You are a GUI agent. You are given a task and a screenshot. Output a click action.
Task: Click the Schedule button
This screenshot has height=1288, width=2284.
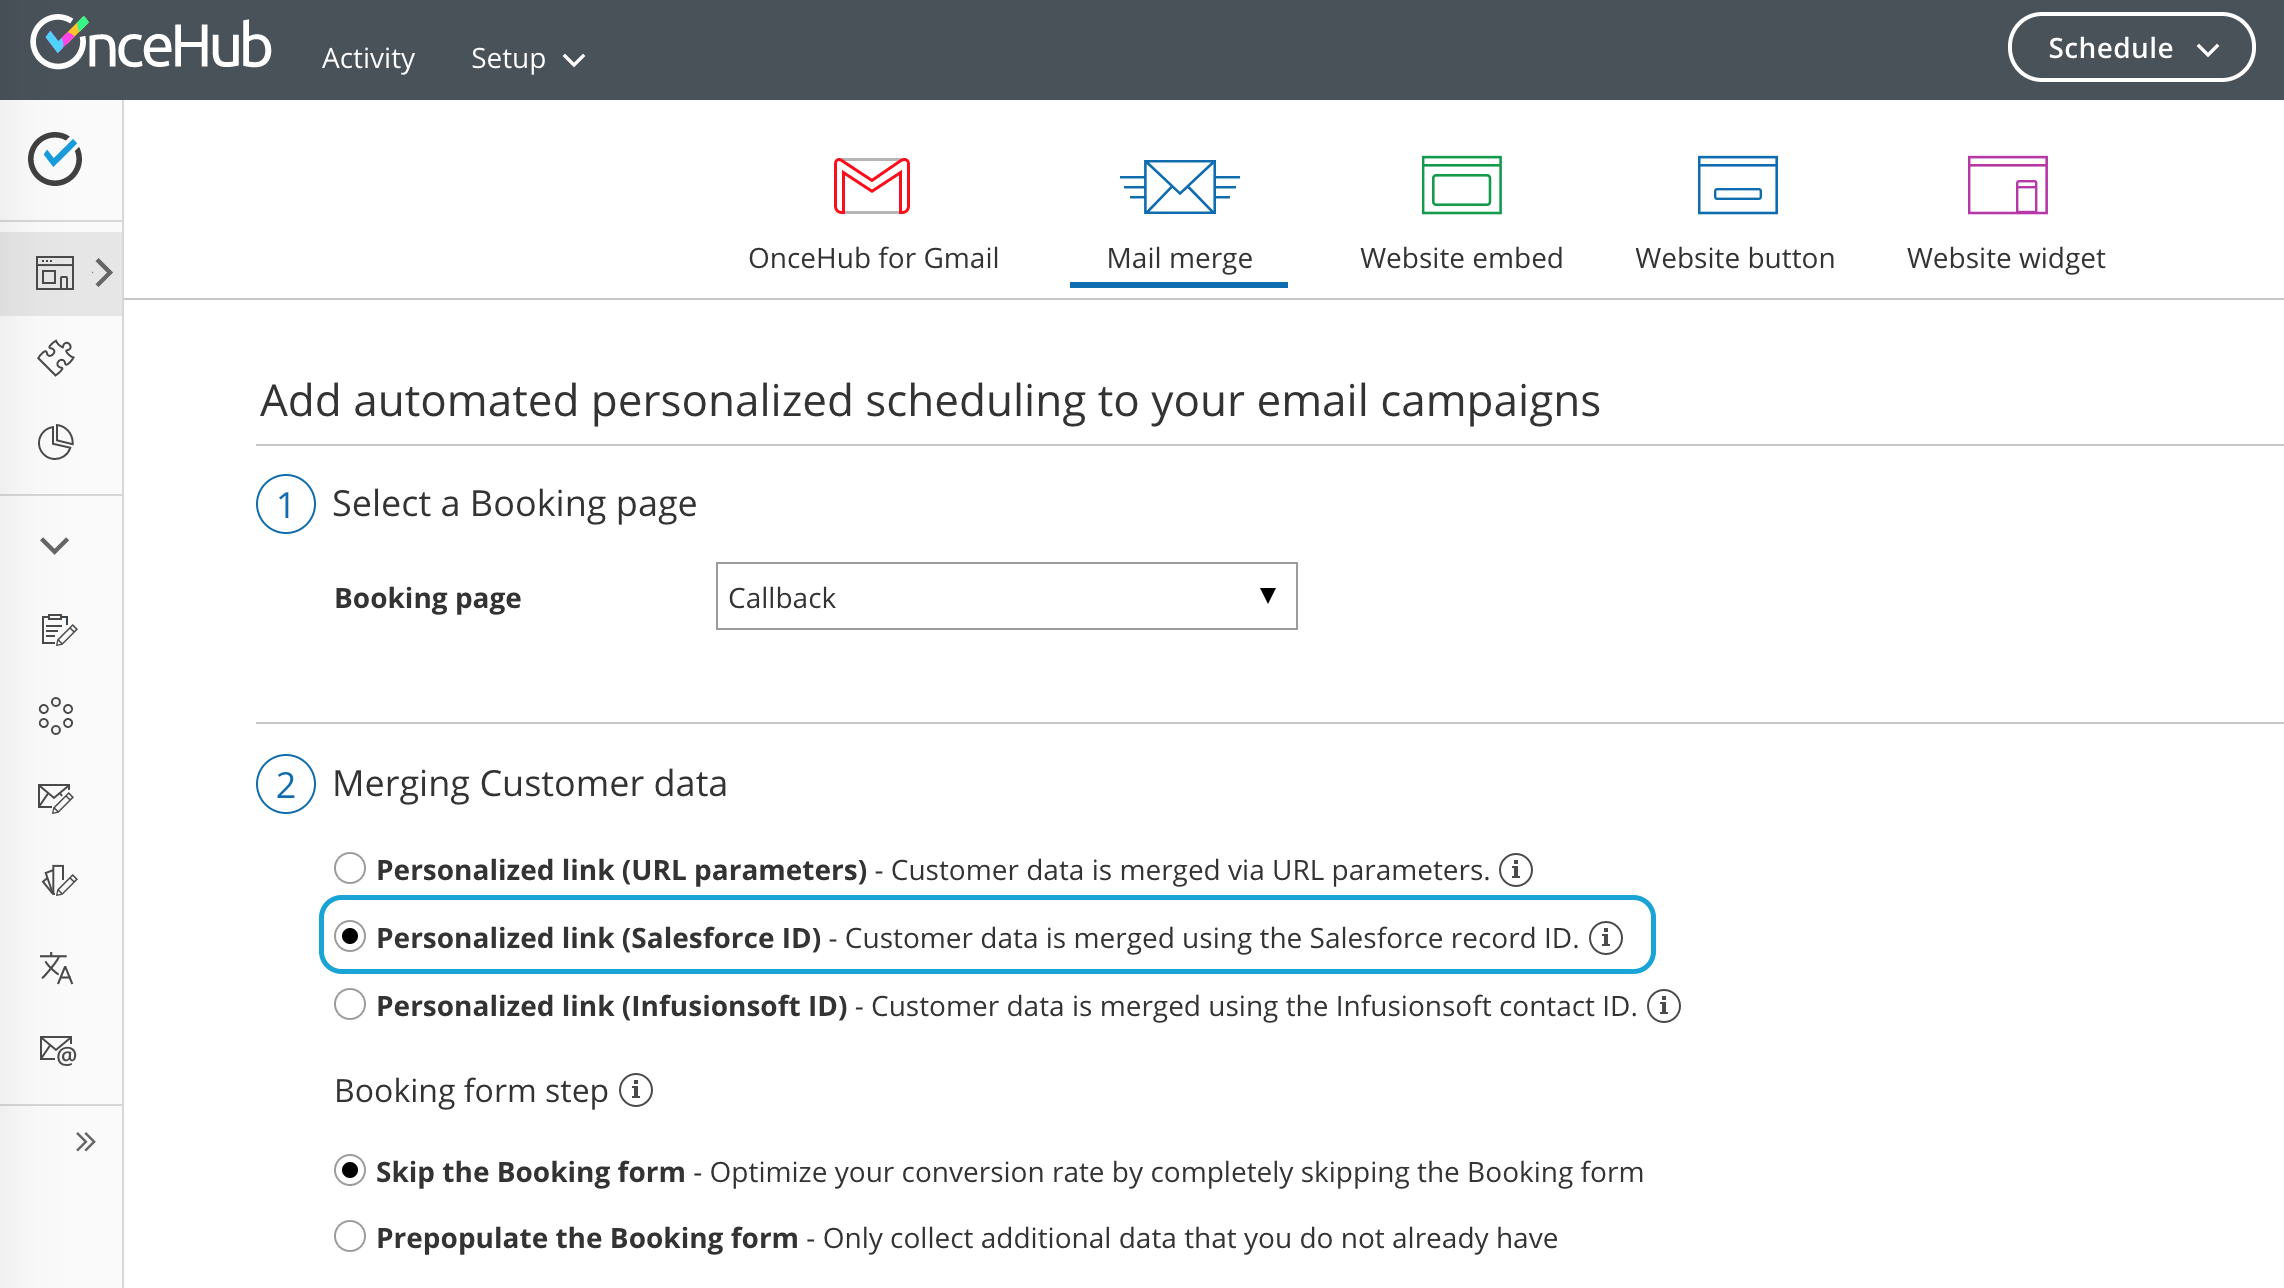point(2130,48)
